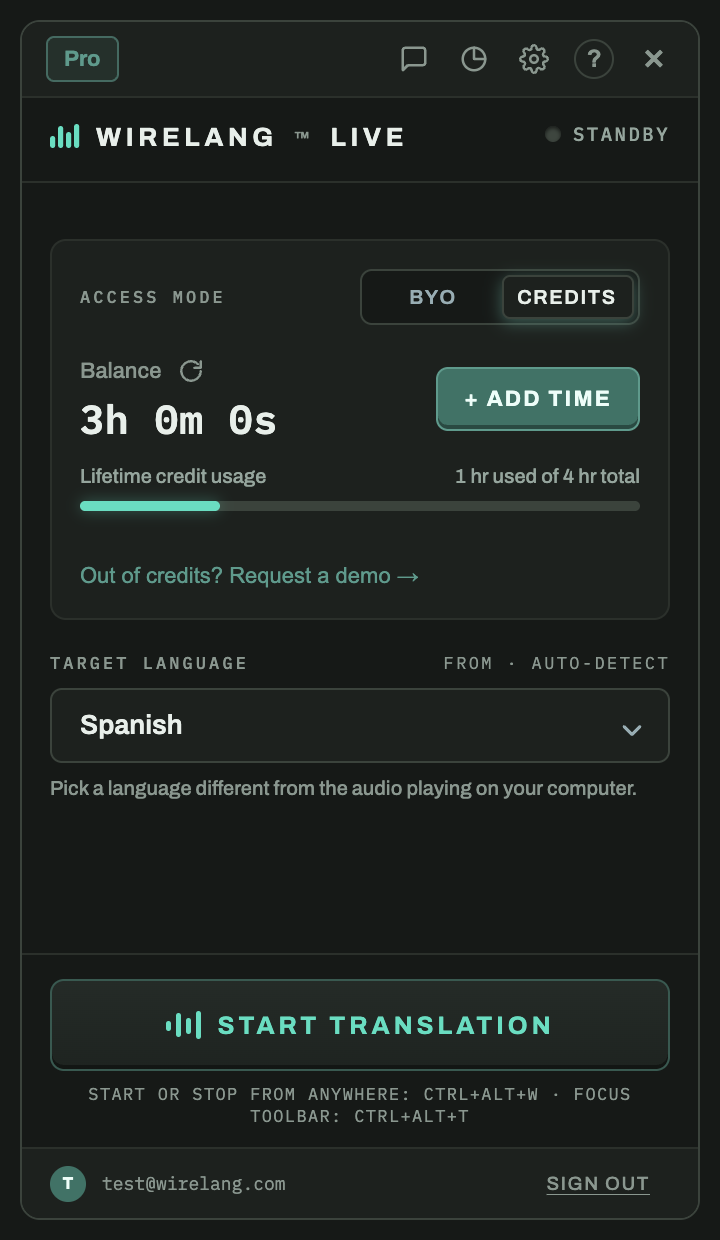The height and width of the screenshot is (1240, 720).
Task: Click the Wirelang logo bars icon
Action: click(x=65, y=137)
